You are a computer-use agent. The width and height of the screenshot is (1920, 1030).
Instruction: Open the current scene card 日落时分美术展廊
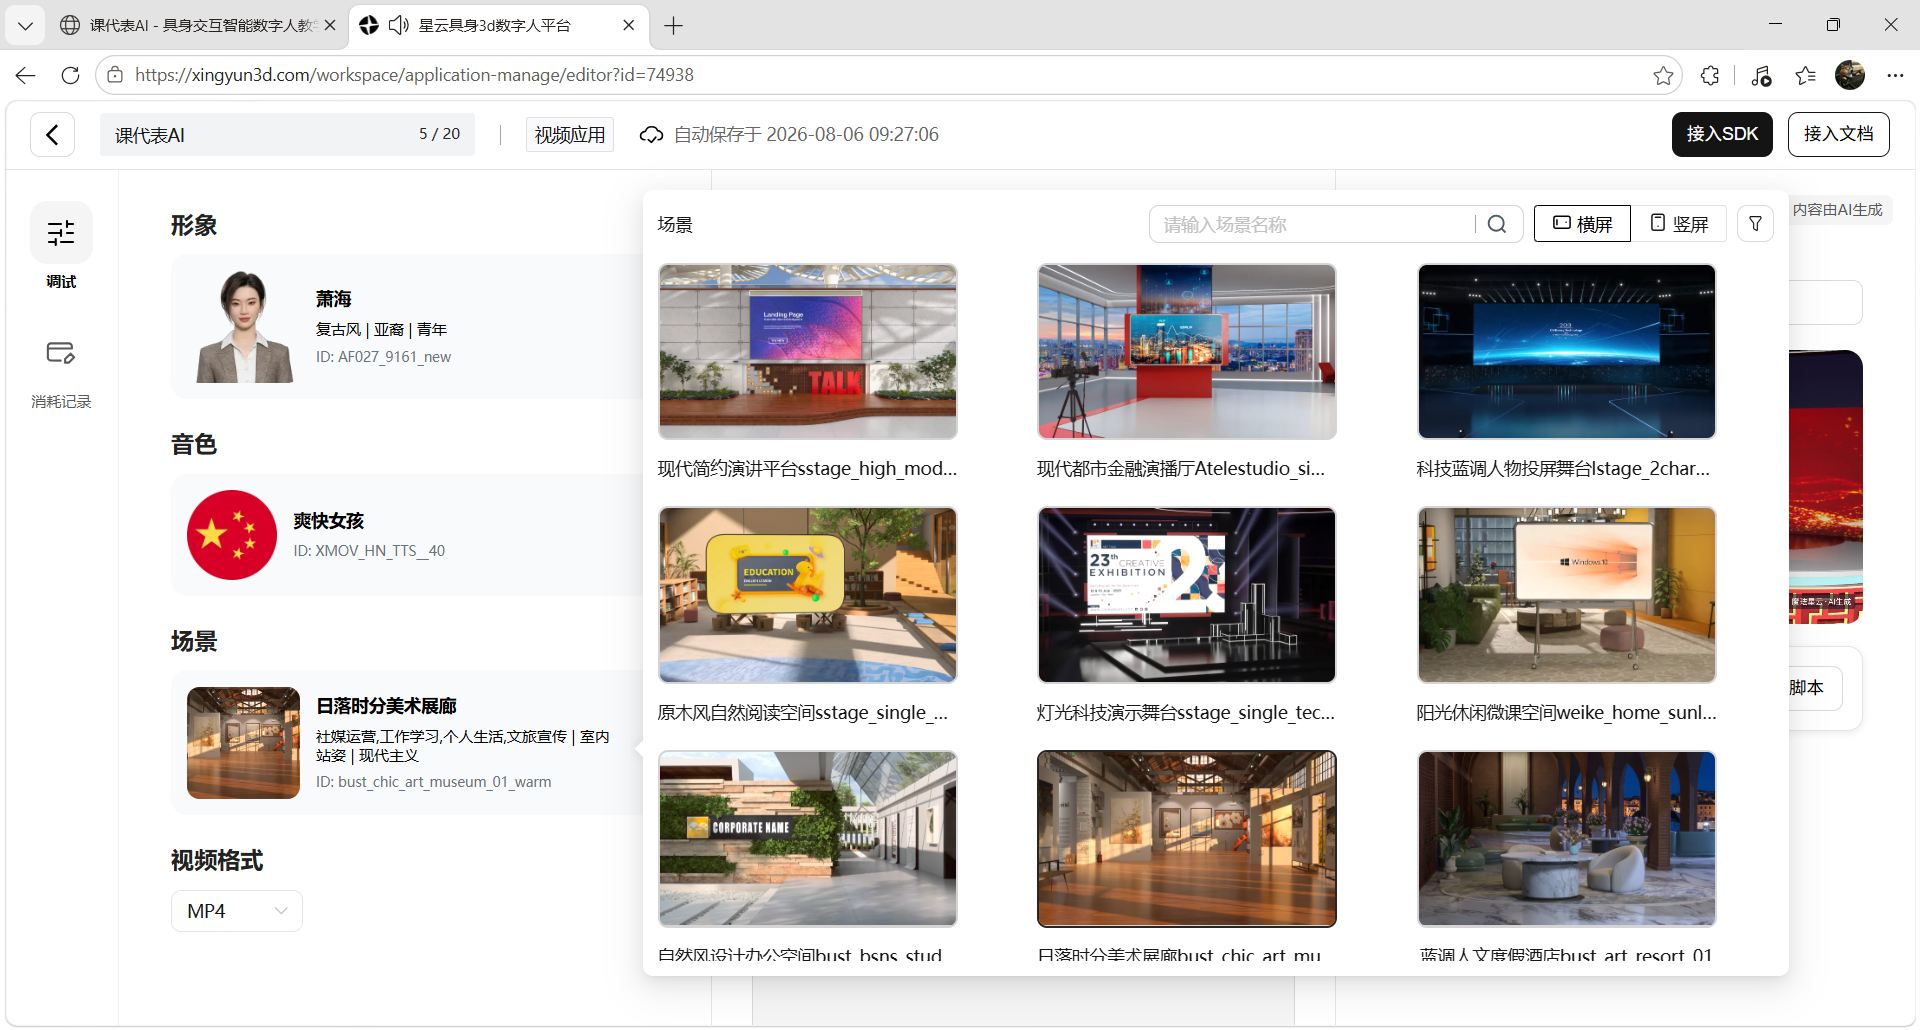407,743
